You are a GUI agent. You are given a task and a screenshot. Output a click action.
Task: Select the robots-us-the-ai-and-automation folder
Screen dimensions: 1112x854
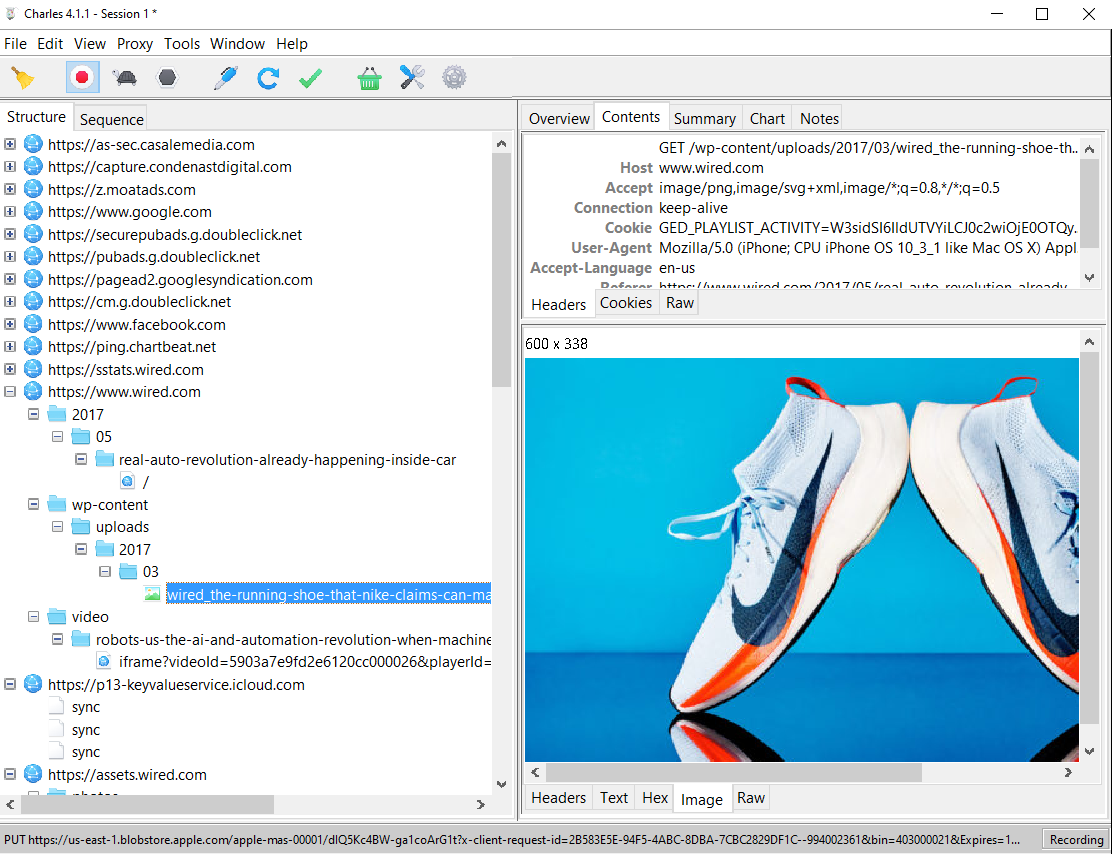point(294,640)
